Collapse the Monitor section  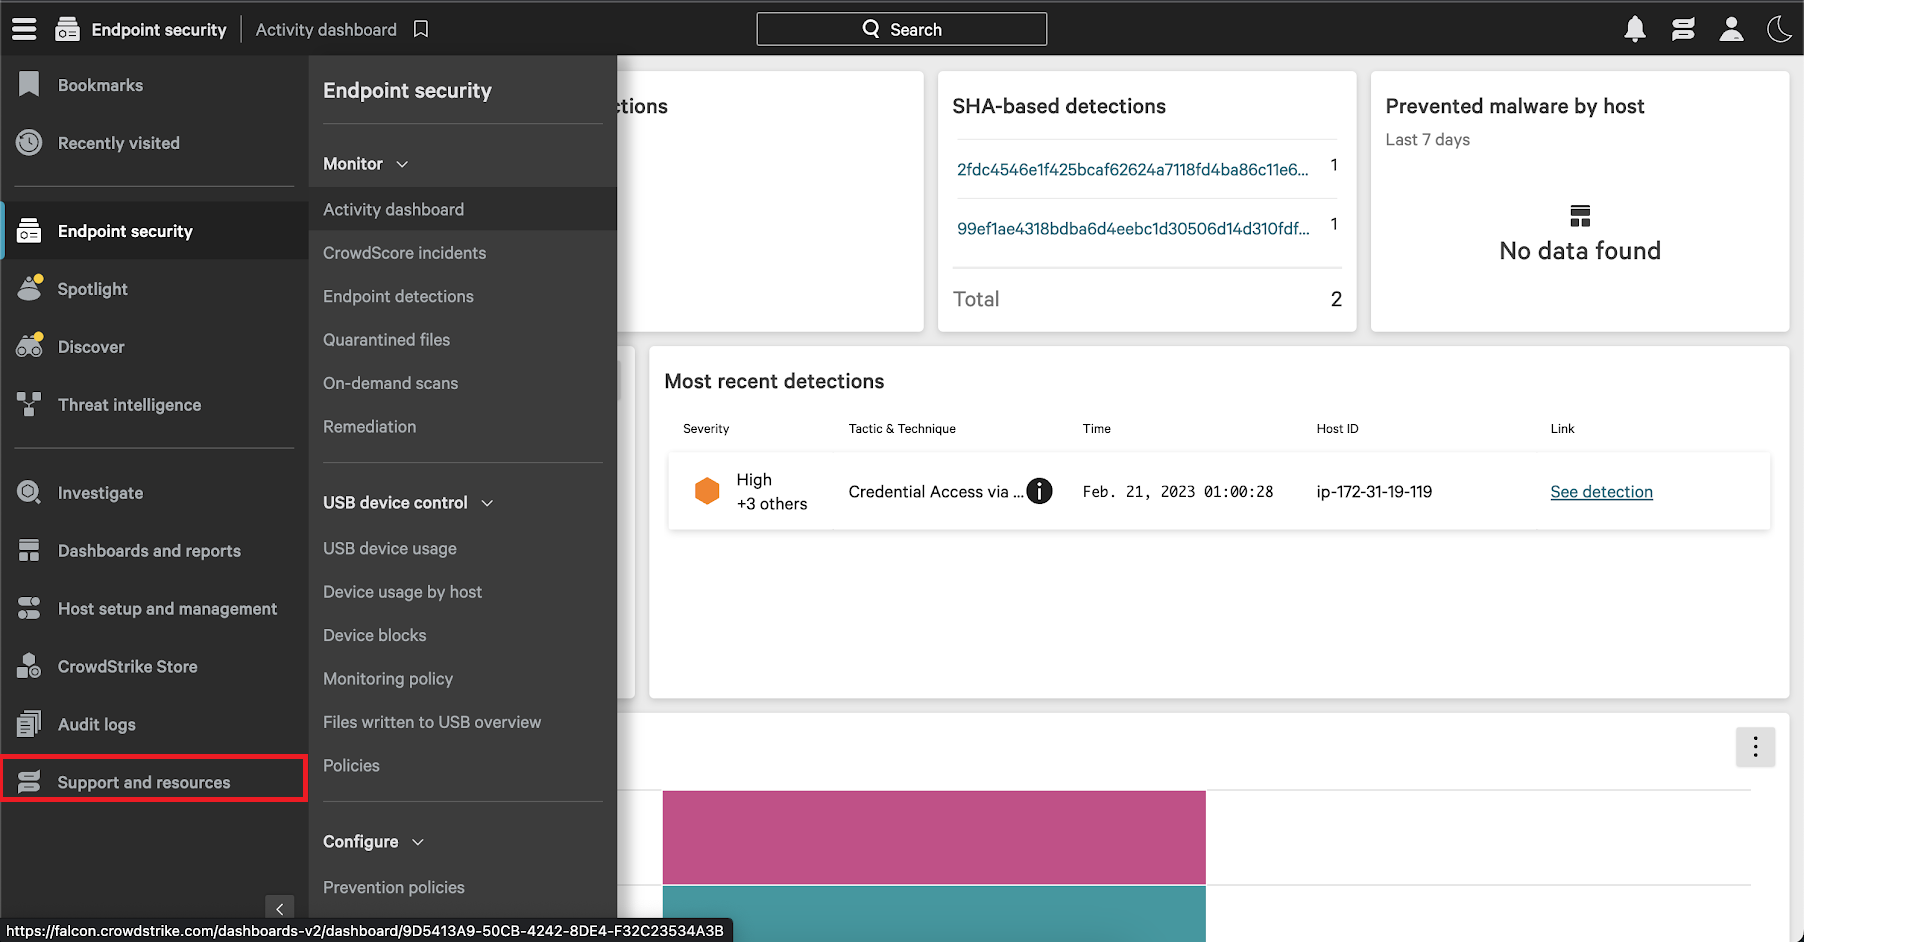[x=401, y=164]
